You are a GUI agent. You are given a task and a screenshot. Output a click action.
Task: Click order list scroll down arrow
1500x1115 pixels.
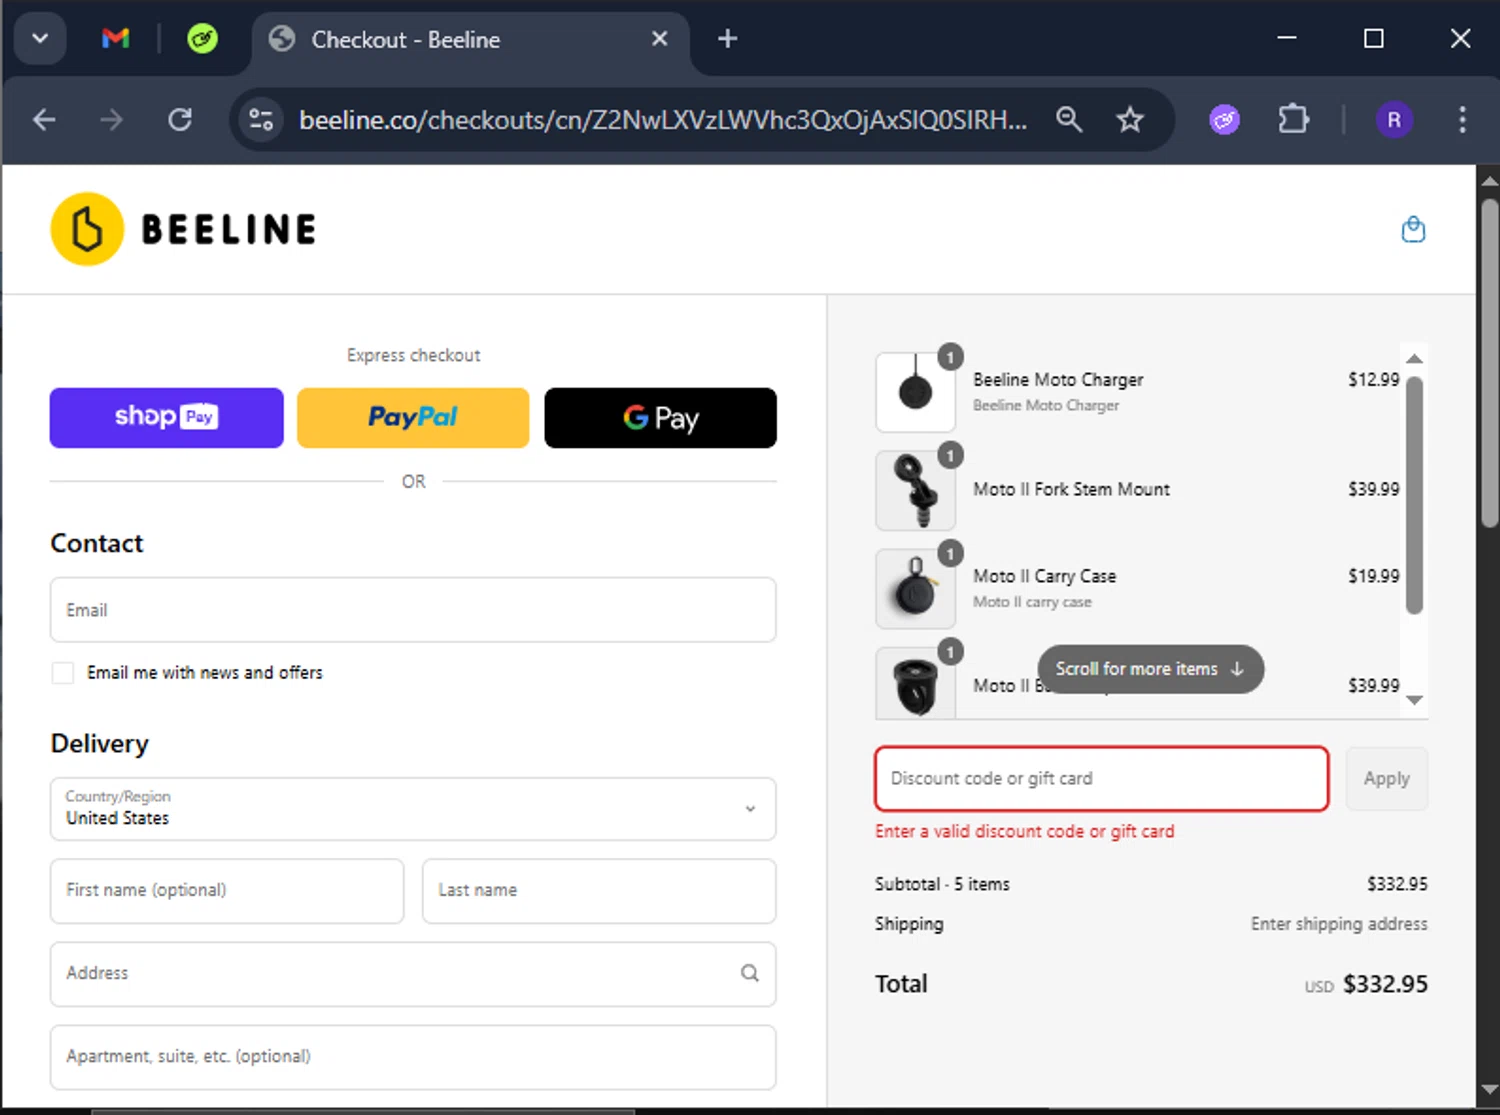coord(1414,700)
